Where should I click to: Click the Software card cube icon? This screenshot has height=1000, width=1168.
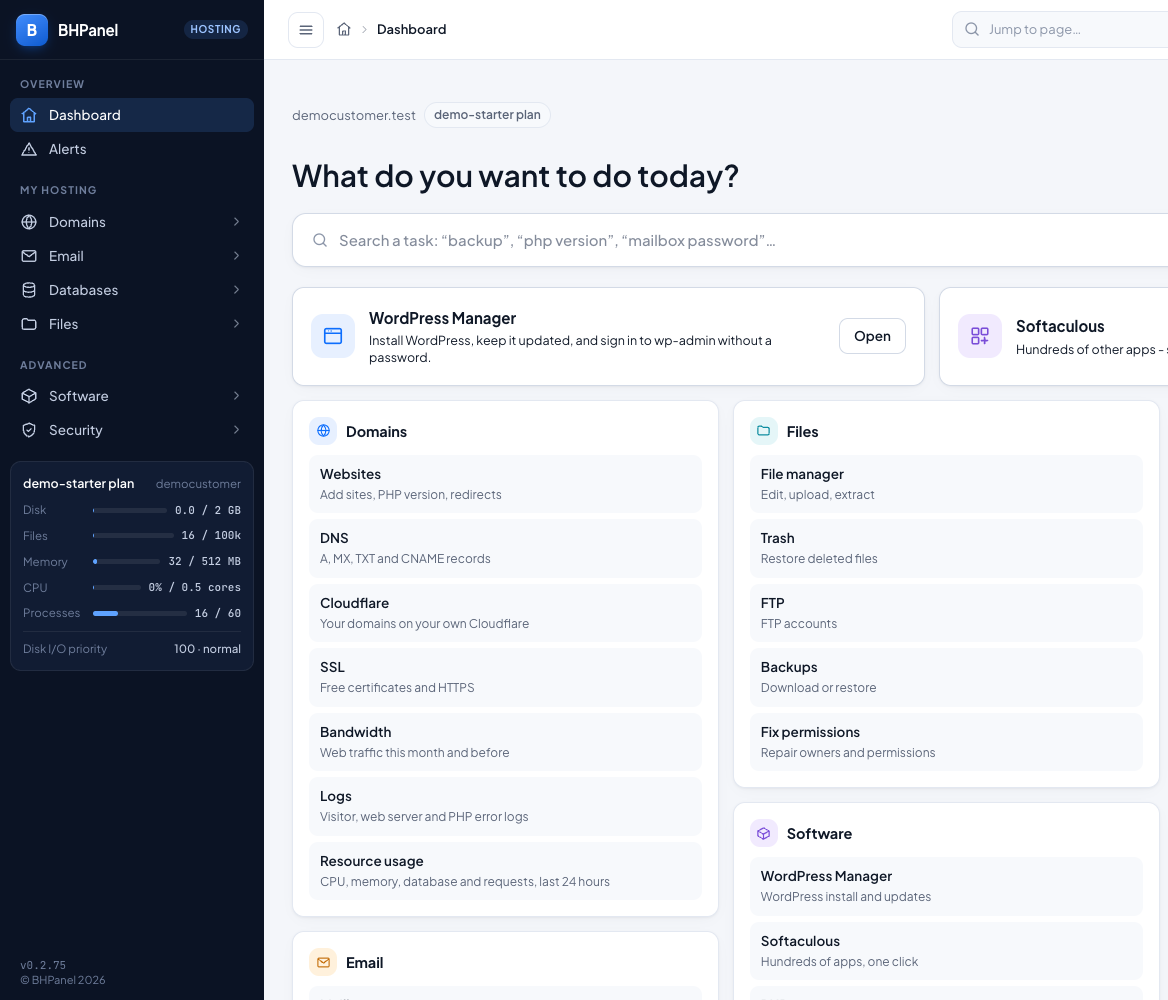pyautogui.click(x=764, y=833)
